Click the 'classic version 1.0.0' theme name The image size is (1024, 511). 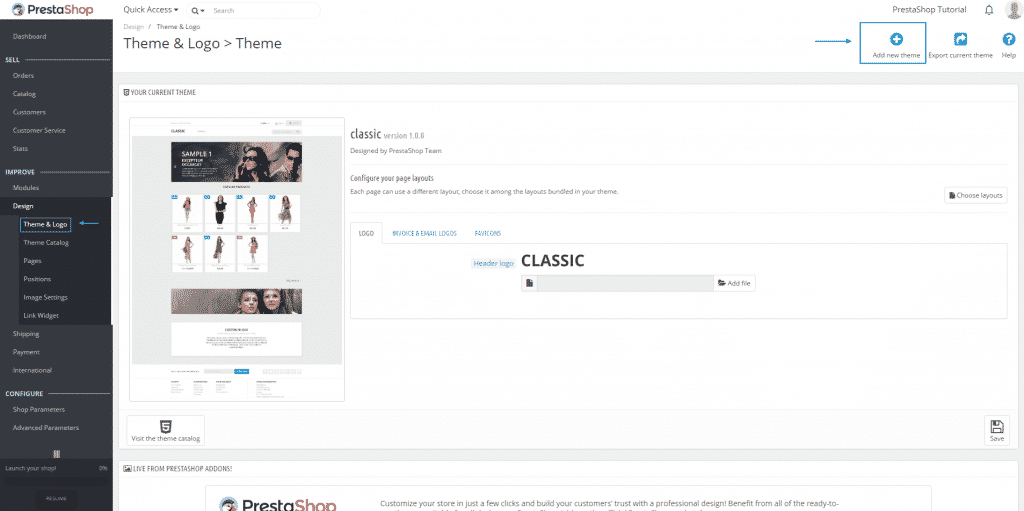coord(387,135)
